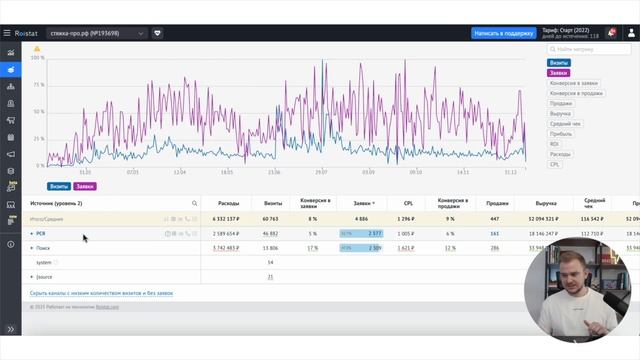Select the highlighted analytics icon in sidebar

click(11, 70)
